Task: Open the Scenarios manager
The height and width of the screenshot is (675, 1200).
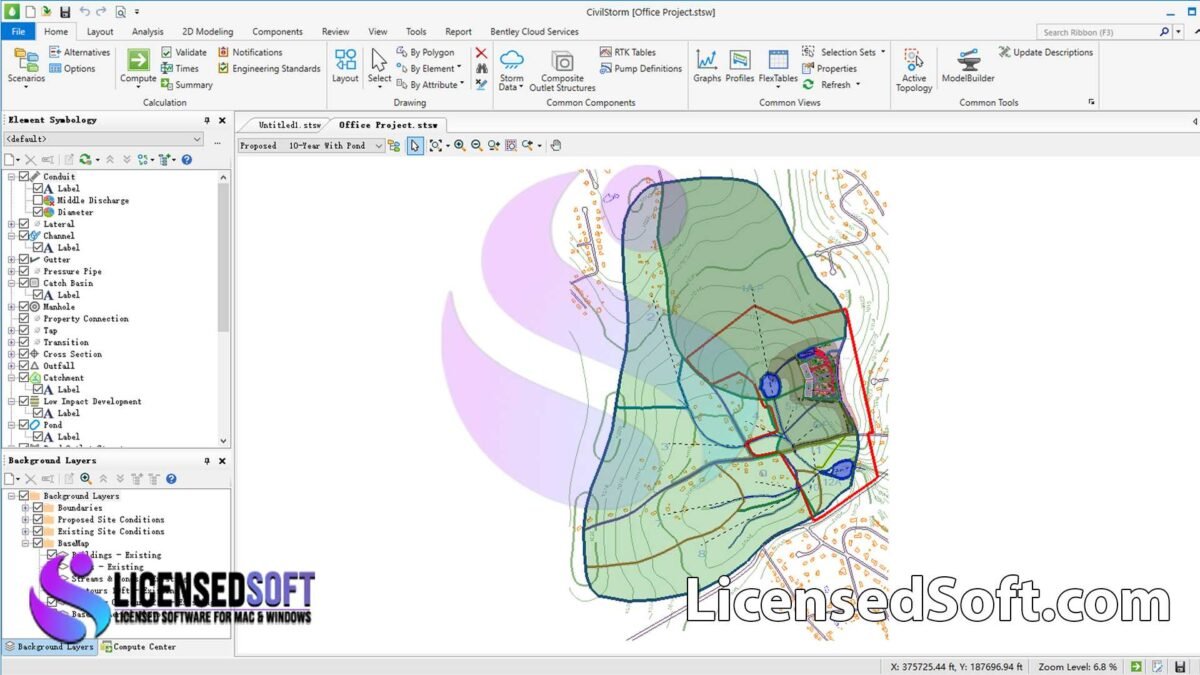Action: pos(26,66)
